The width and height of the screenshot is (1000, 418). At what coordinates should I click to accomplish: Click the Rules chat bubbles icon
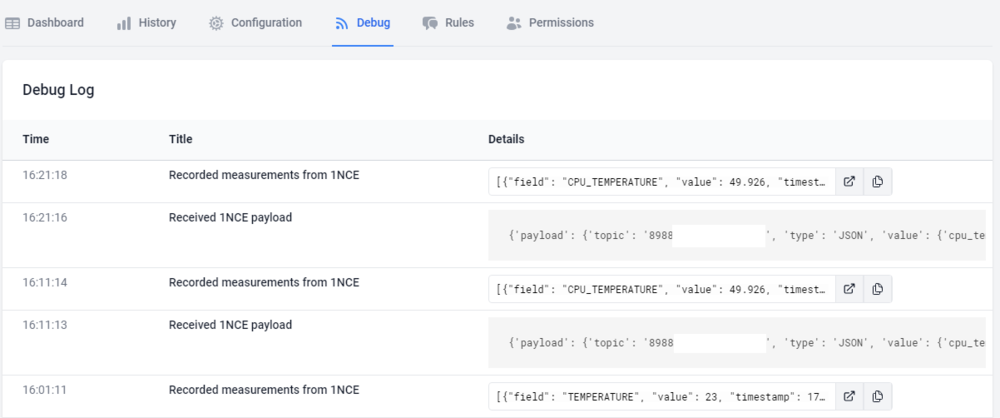[430, 23]
